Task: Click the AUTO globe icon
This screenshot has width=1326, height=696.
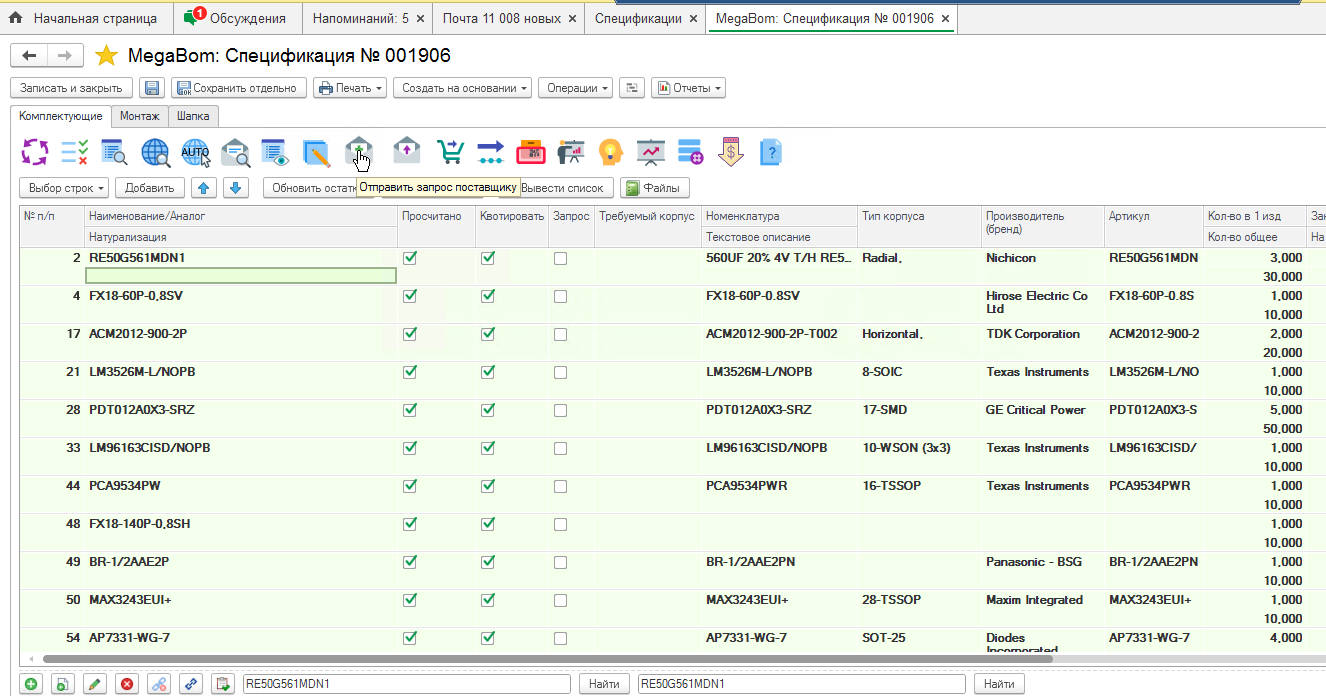Action: pos(195,152)
